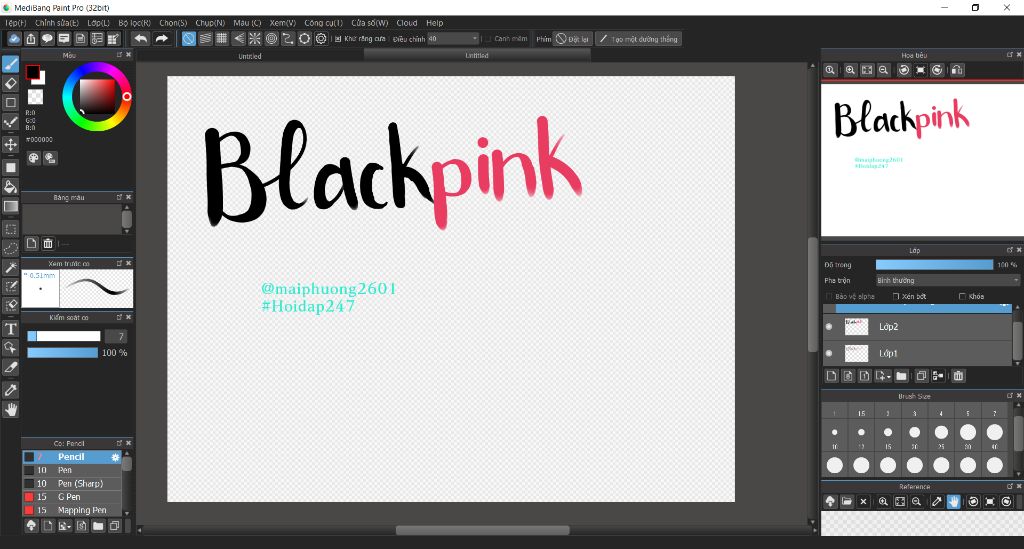1024x549 pixels.
Task: Open the Pha trộn blend mode dropdown
Action: pos(947,280)
